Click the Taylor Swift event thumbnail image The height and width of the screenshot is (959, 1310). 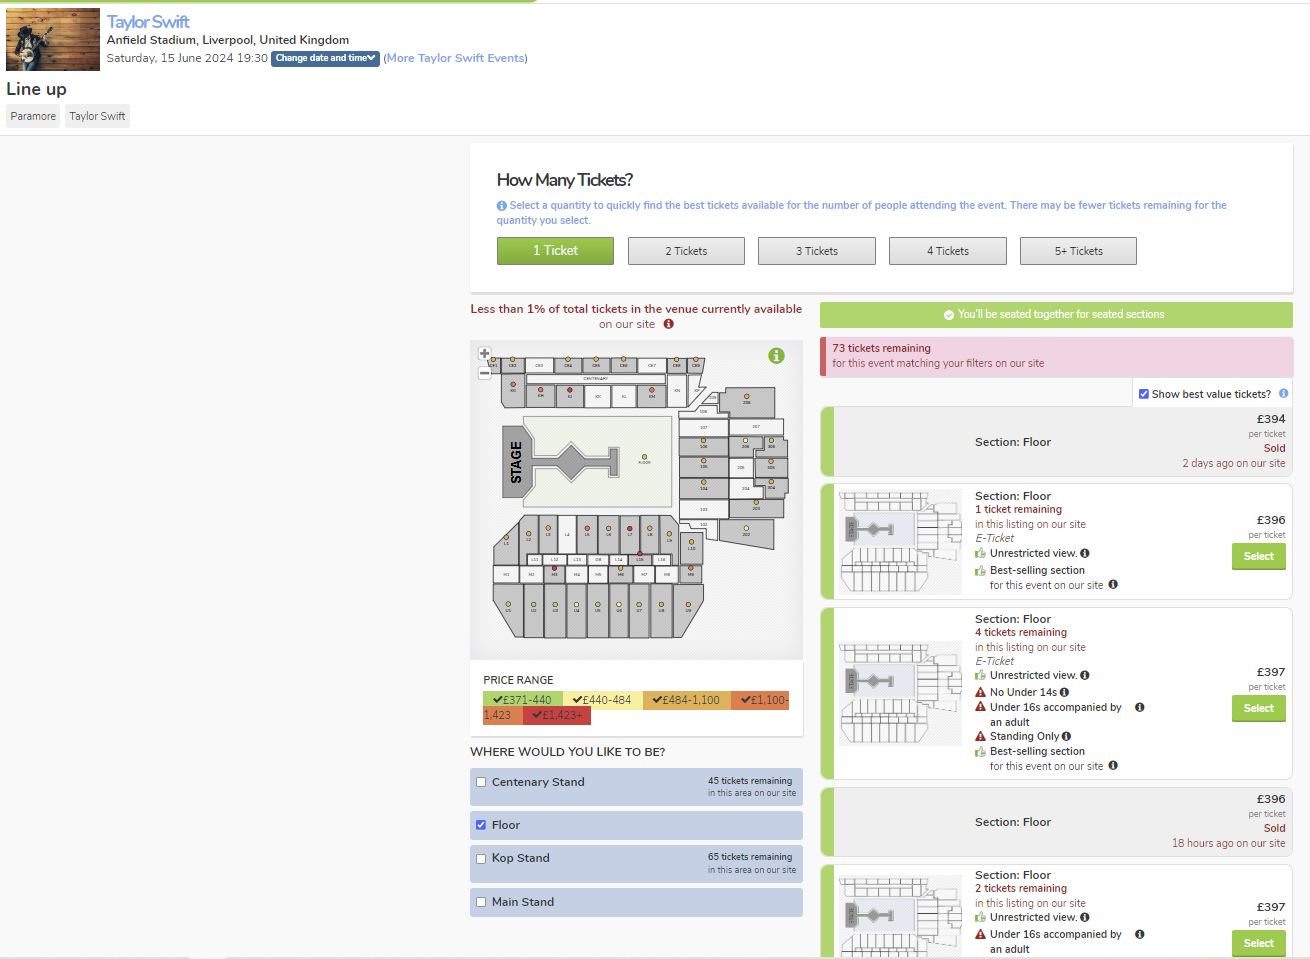pyautogui.click(x=53, y=40)
